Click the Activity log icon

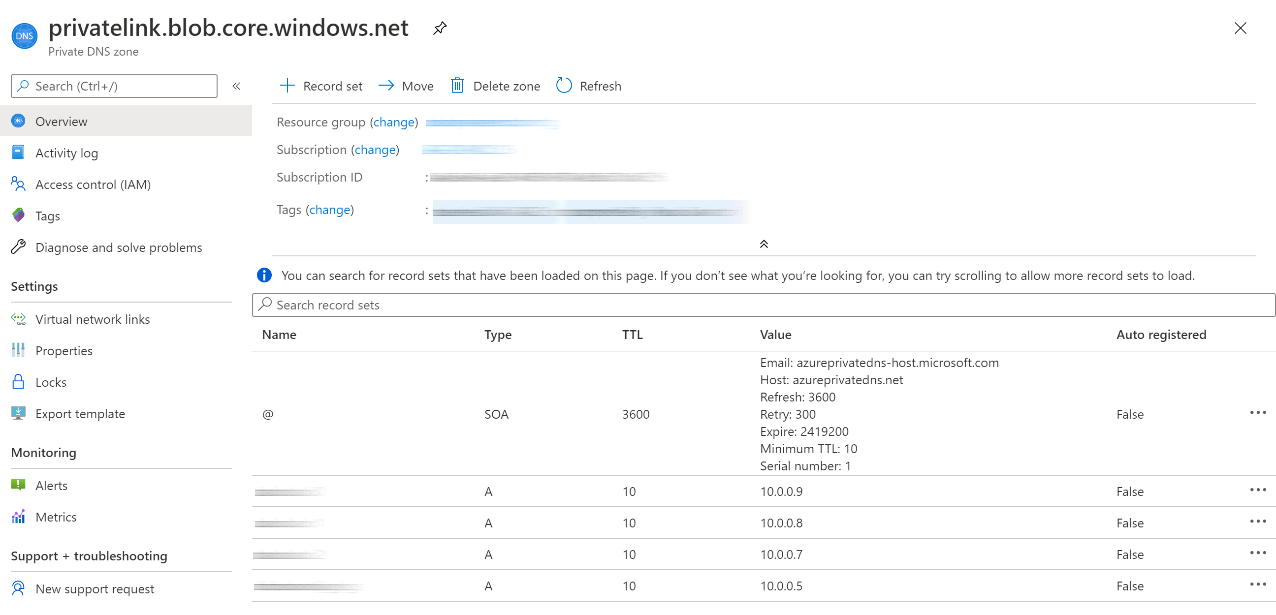pos(18,153)
